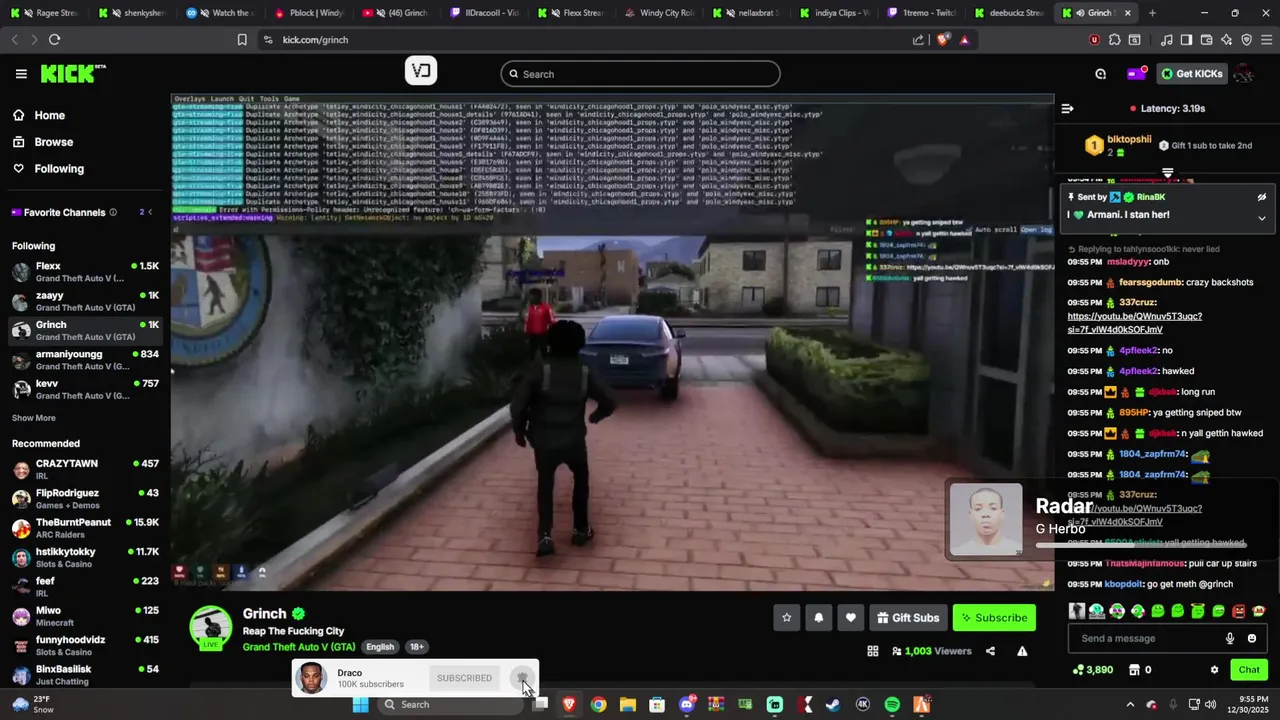Click the Kick search box
The width and height of the screenshot is (1280, 720).
tap(640, 74)
